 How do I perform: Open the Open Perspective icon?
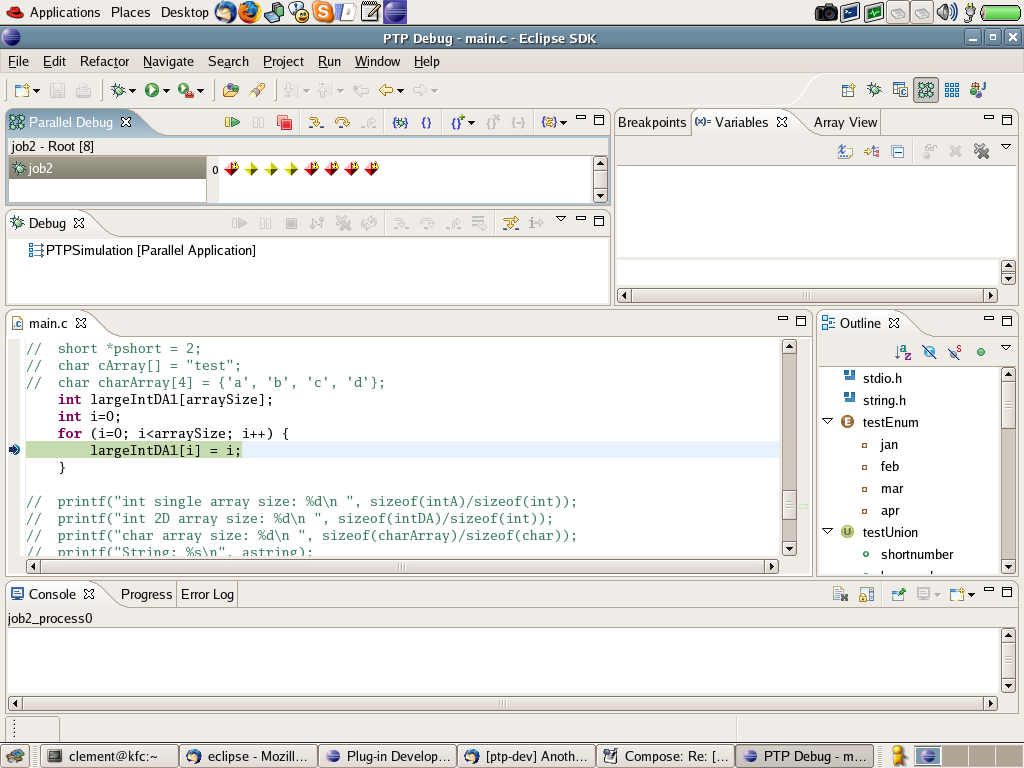(x=848, y=90)
